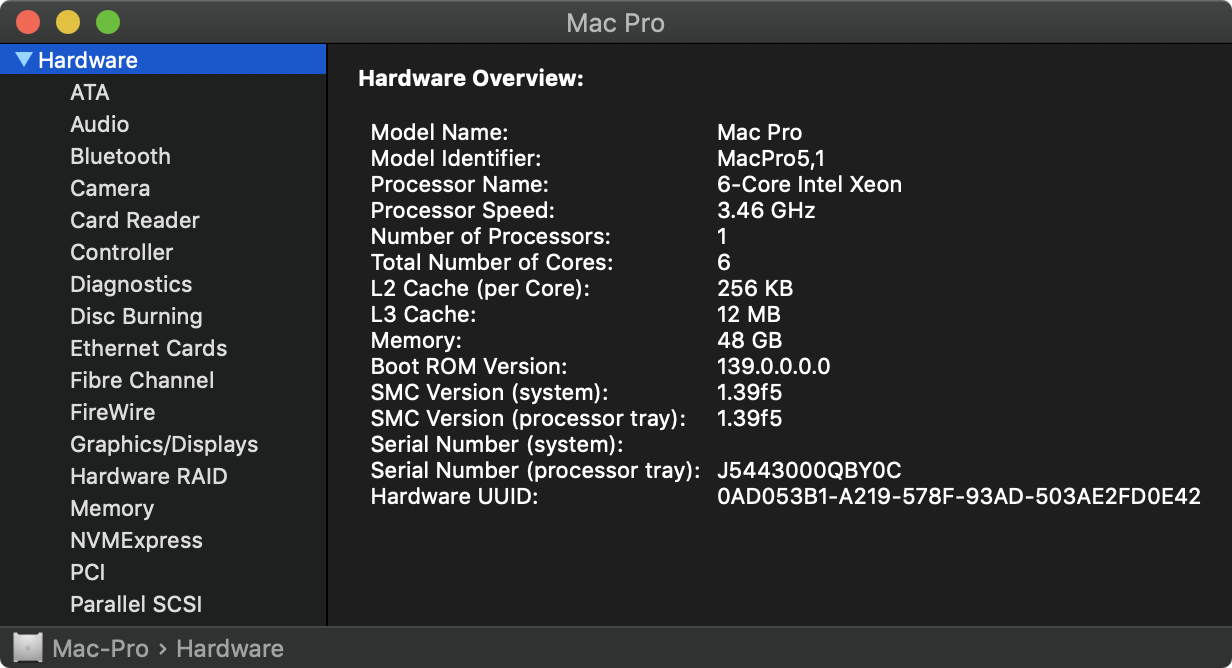Screen dimensions: 1232x668
Task: Click the Number of Processors label
Action: [490, 236]
